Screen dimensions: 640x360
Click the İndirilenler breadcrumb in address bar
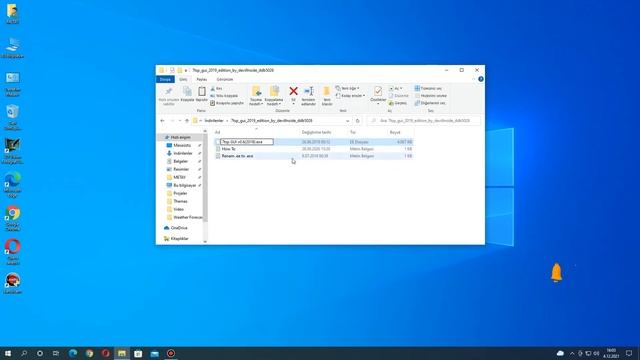(x=214, y=121)
